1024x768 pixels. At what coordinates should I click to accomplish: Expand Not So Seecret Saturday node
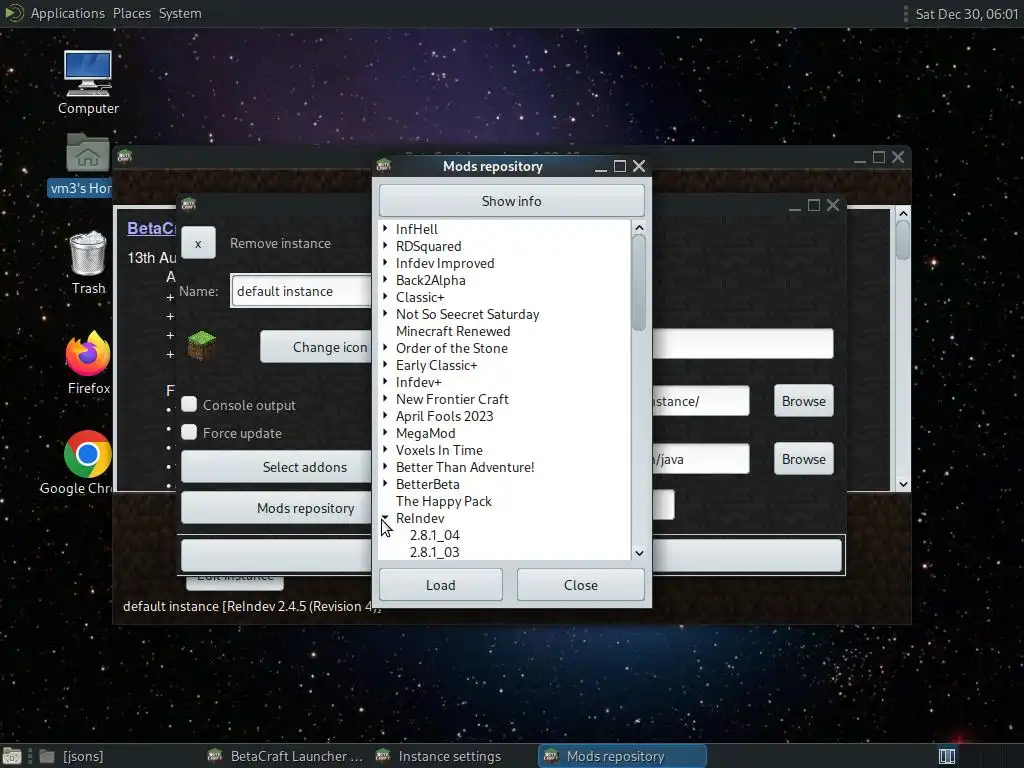pyautogui.click(x=385, y=313)
